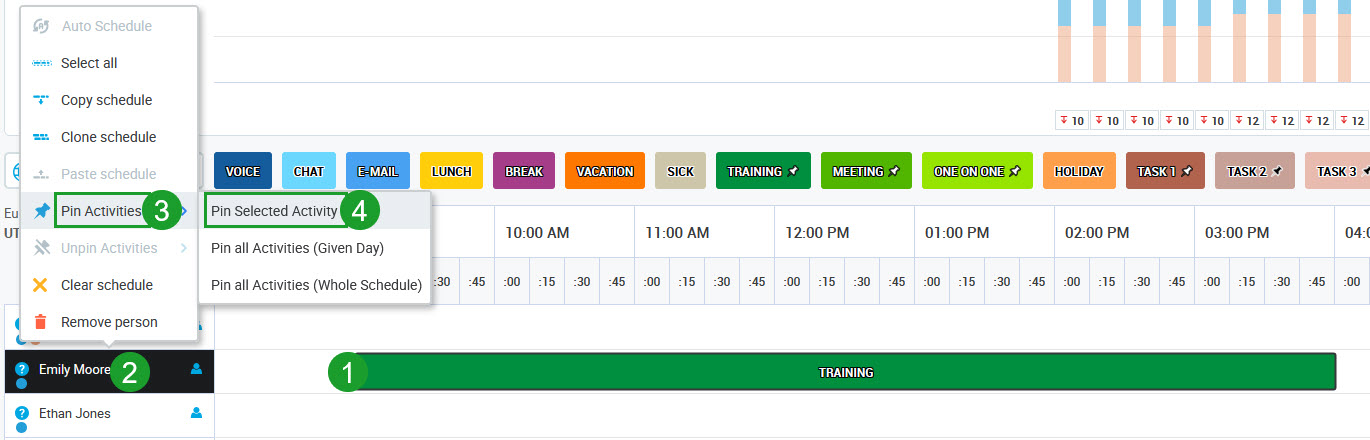The image size is (1370, 440).
Task: Select the green TRAINING block on timeline
Action: pos(845,372)
